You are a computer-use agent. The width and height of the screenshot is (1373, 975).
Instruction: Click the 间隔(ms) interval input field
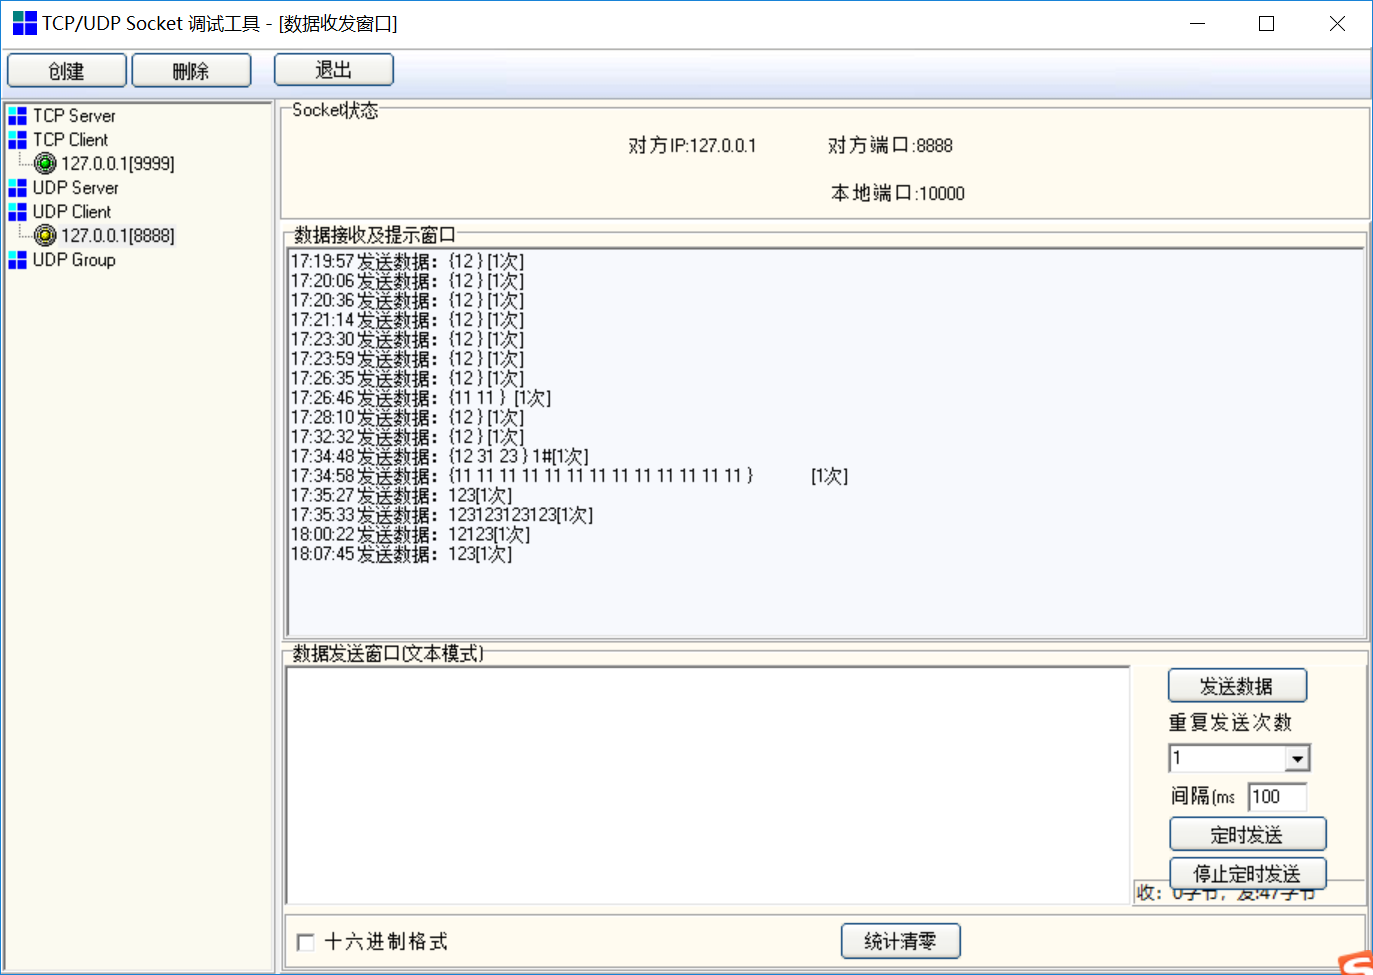(1276, 796)
